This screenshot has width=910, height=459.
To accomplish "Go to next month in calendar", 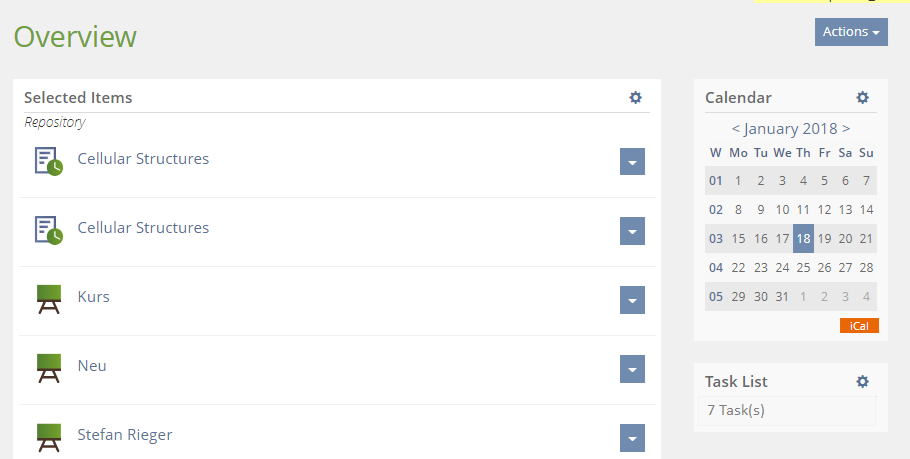I will pos(846,128).
